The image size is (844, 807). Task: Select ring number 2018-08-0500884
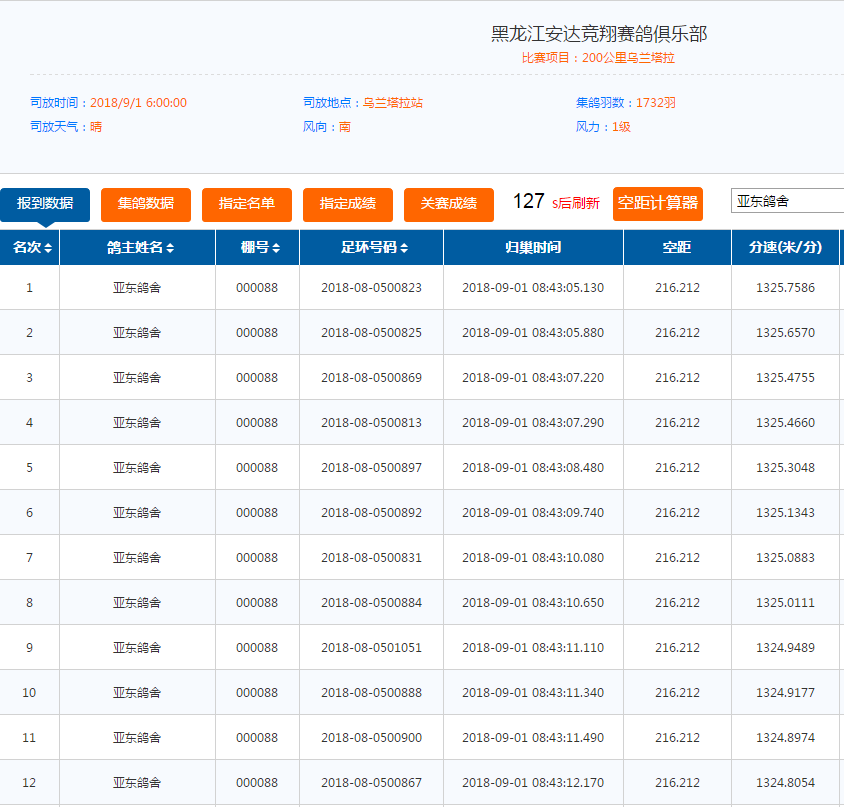click(x=371, y=602)
